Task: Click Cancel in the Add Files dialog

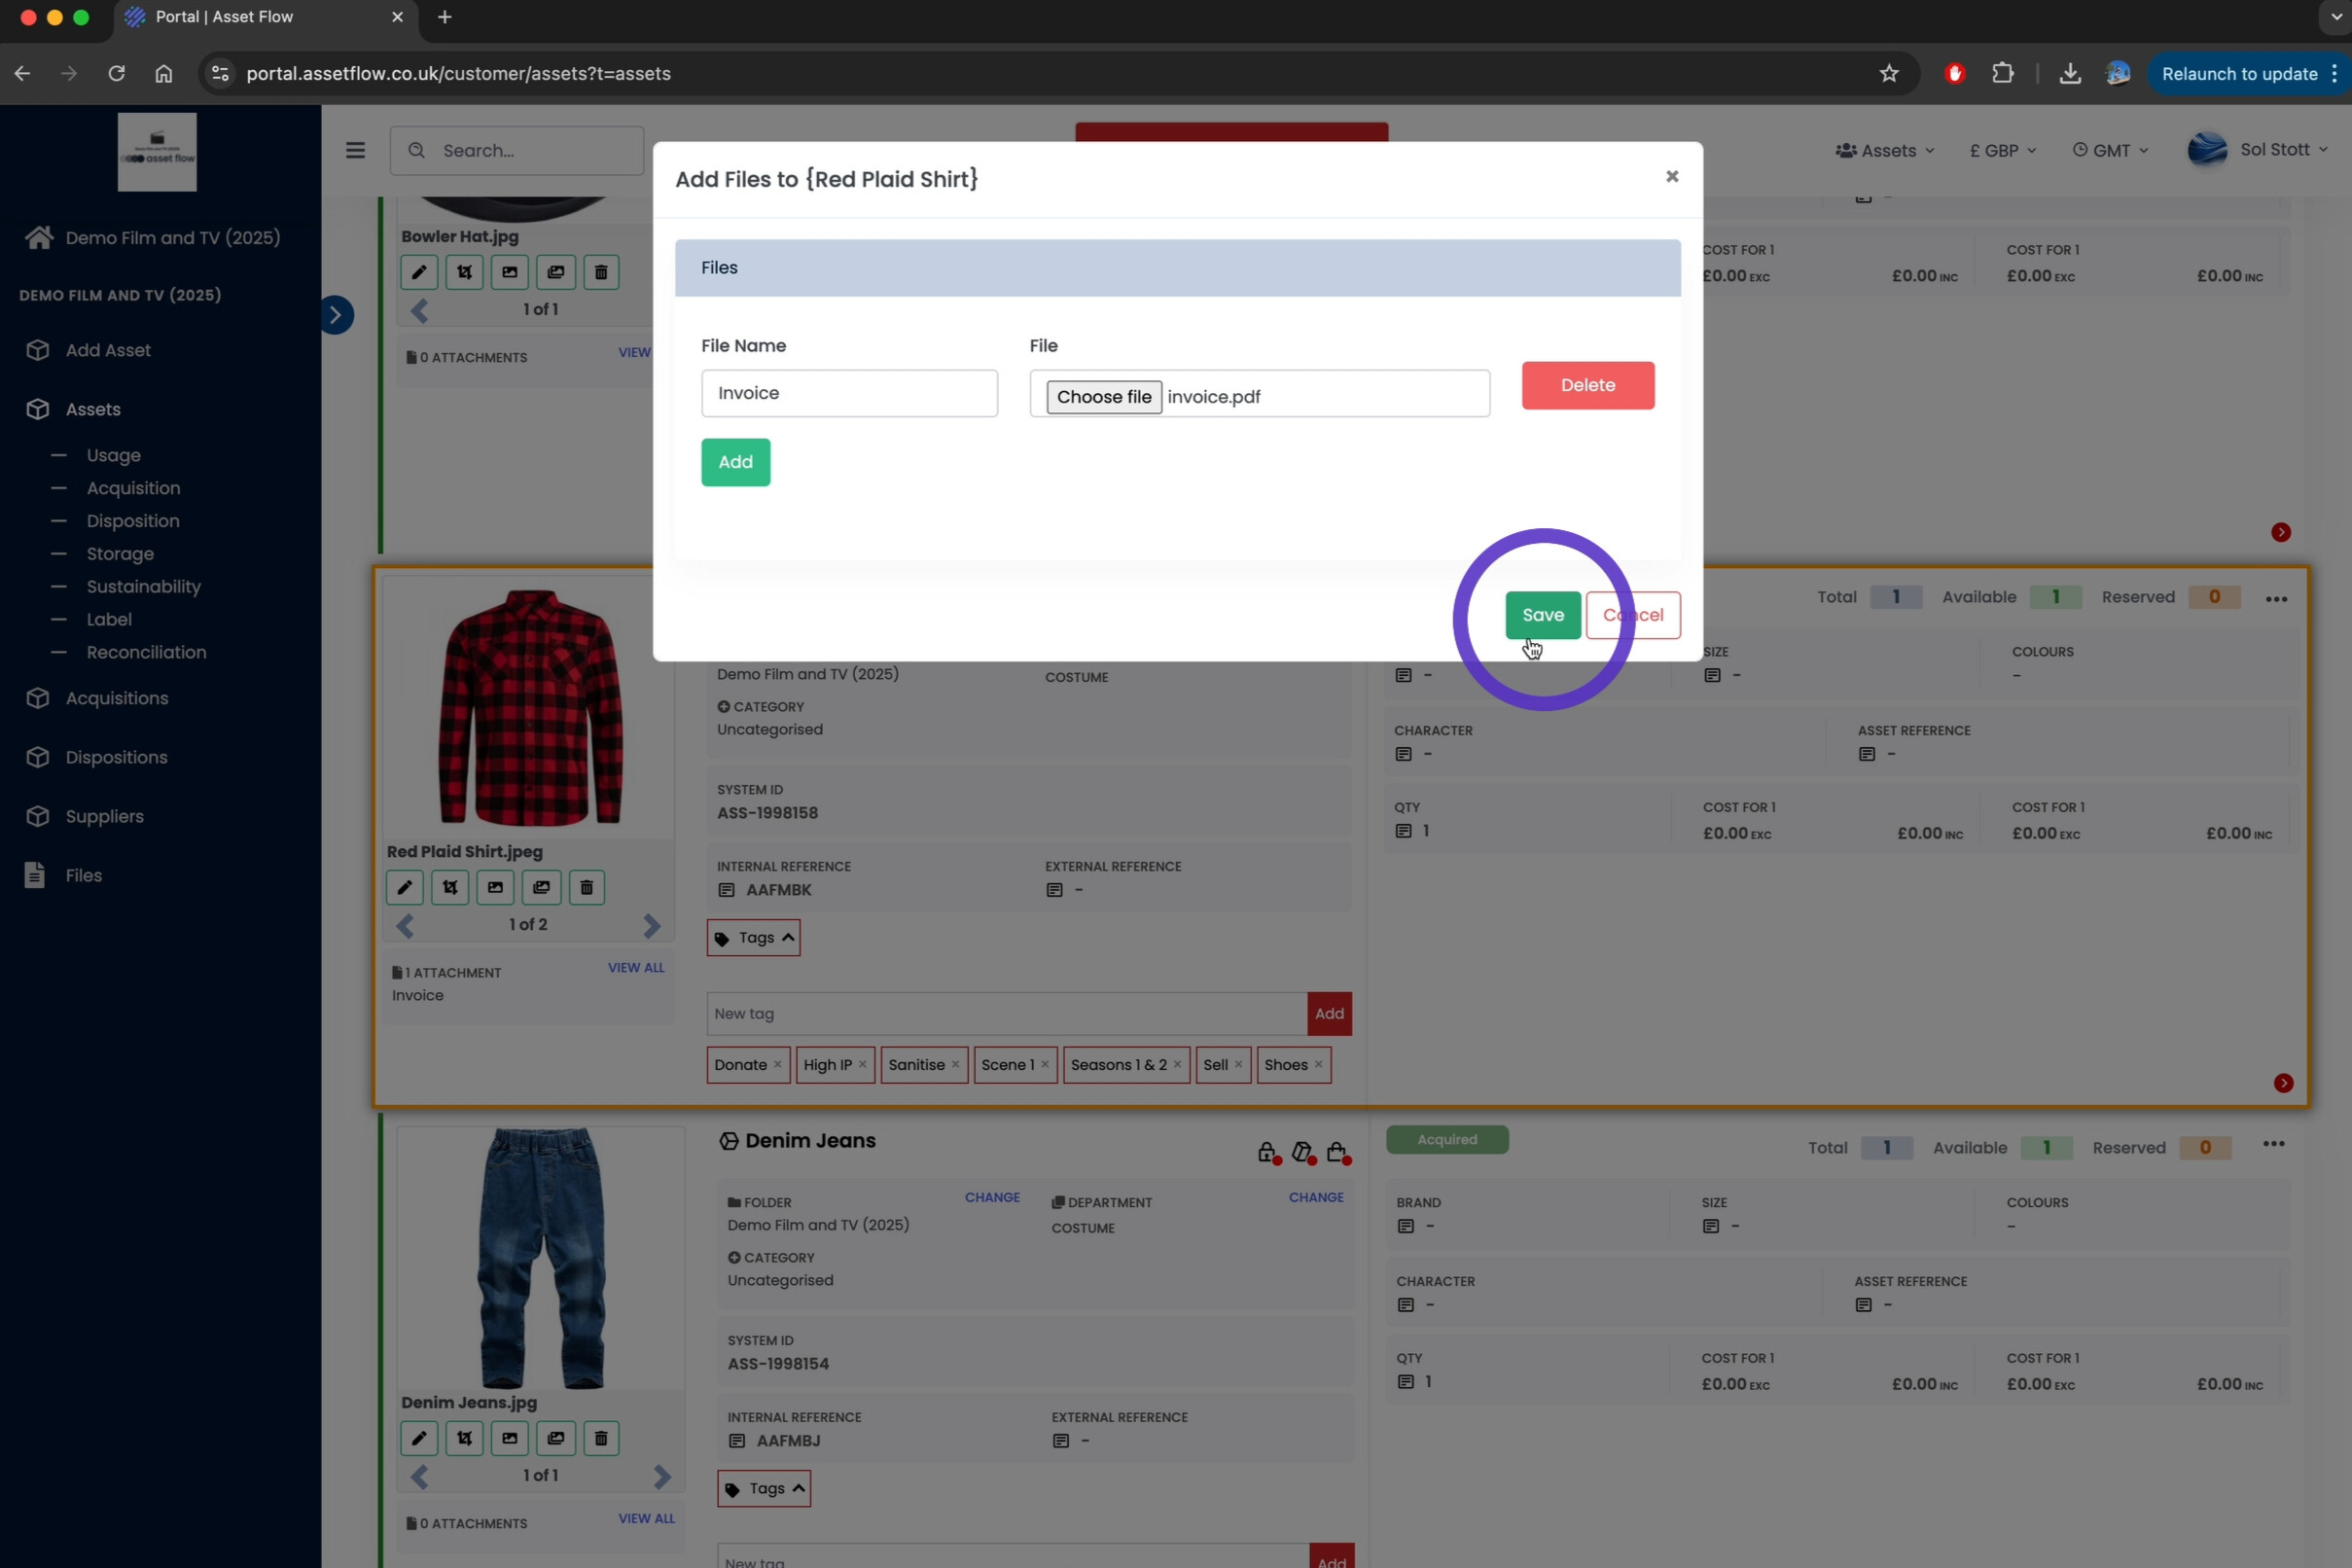Action: (1633, 615)
